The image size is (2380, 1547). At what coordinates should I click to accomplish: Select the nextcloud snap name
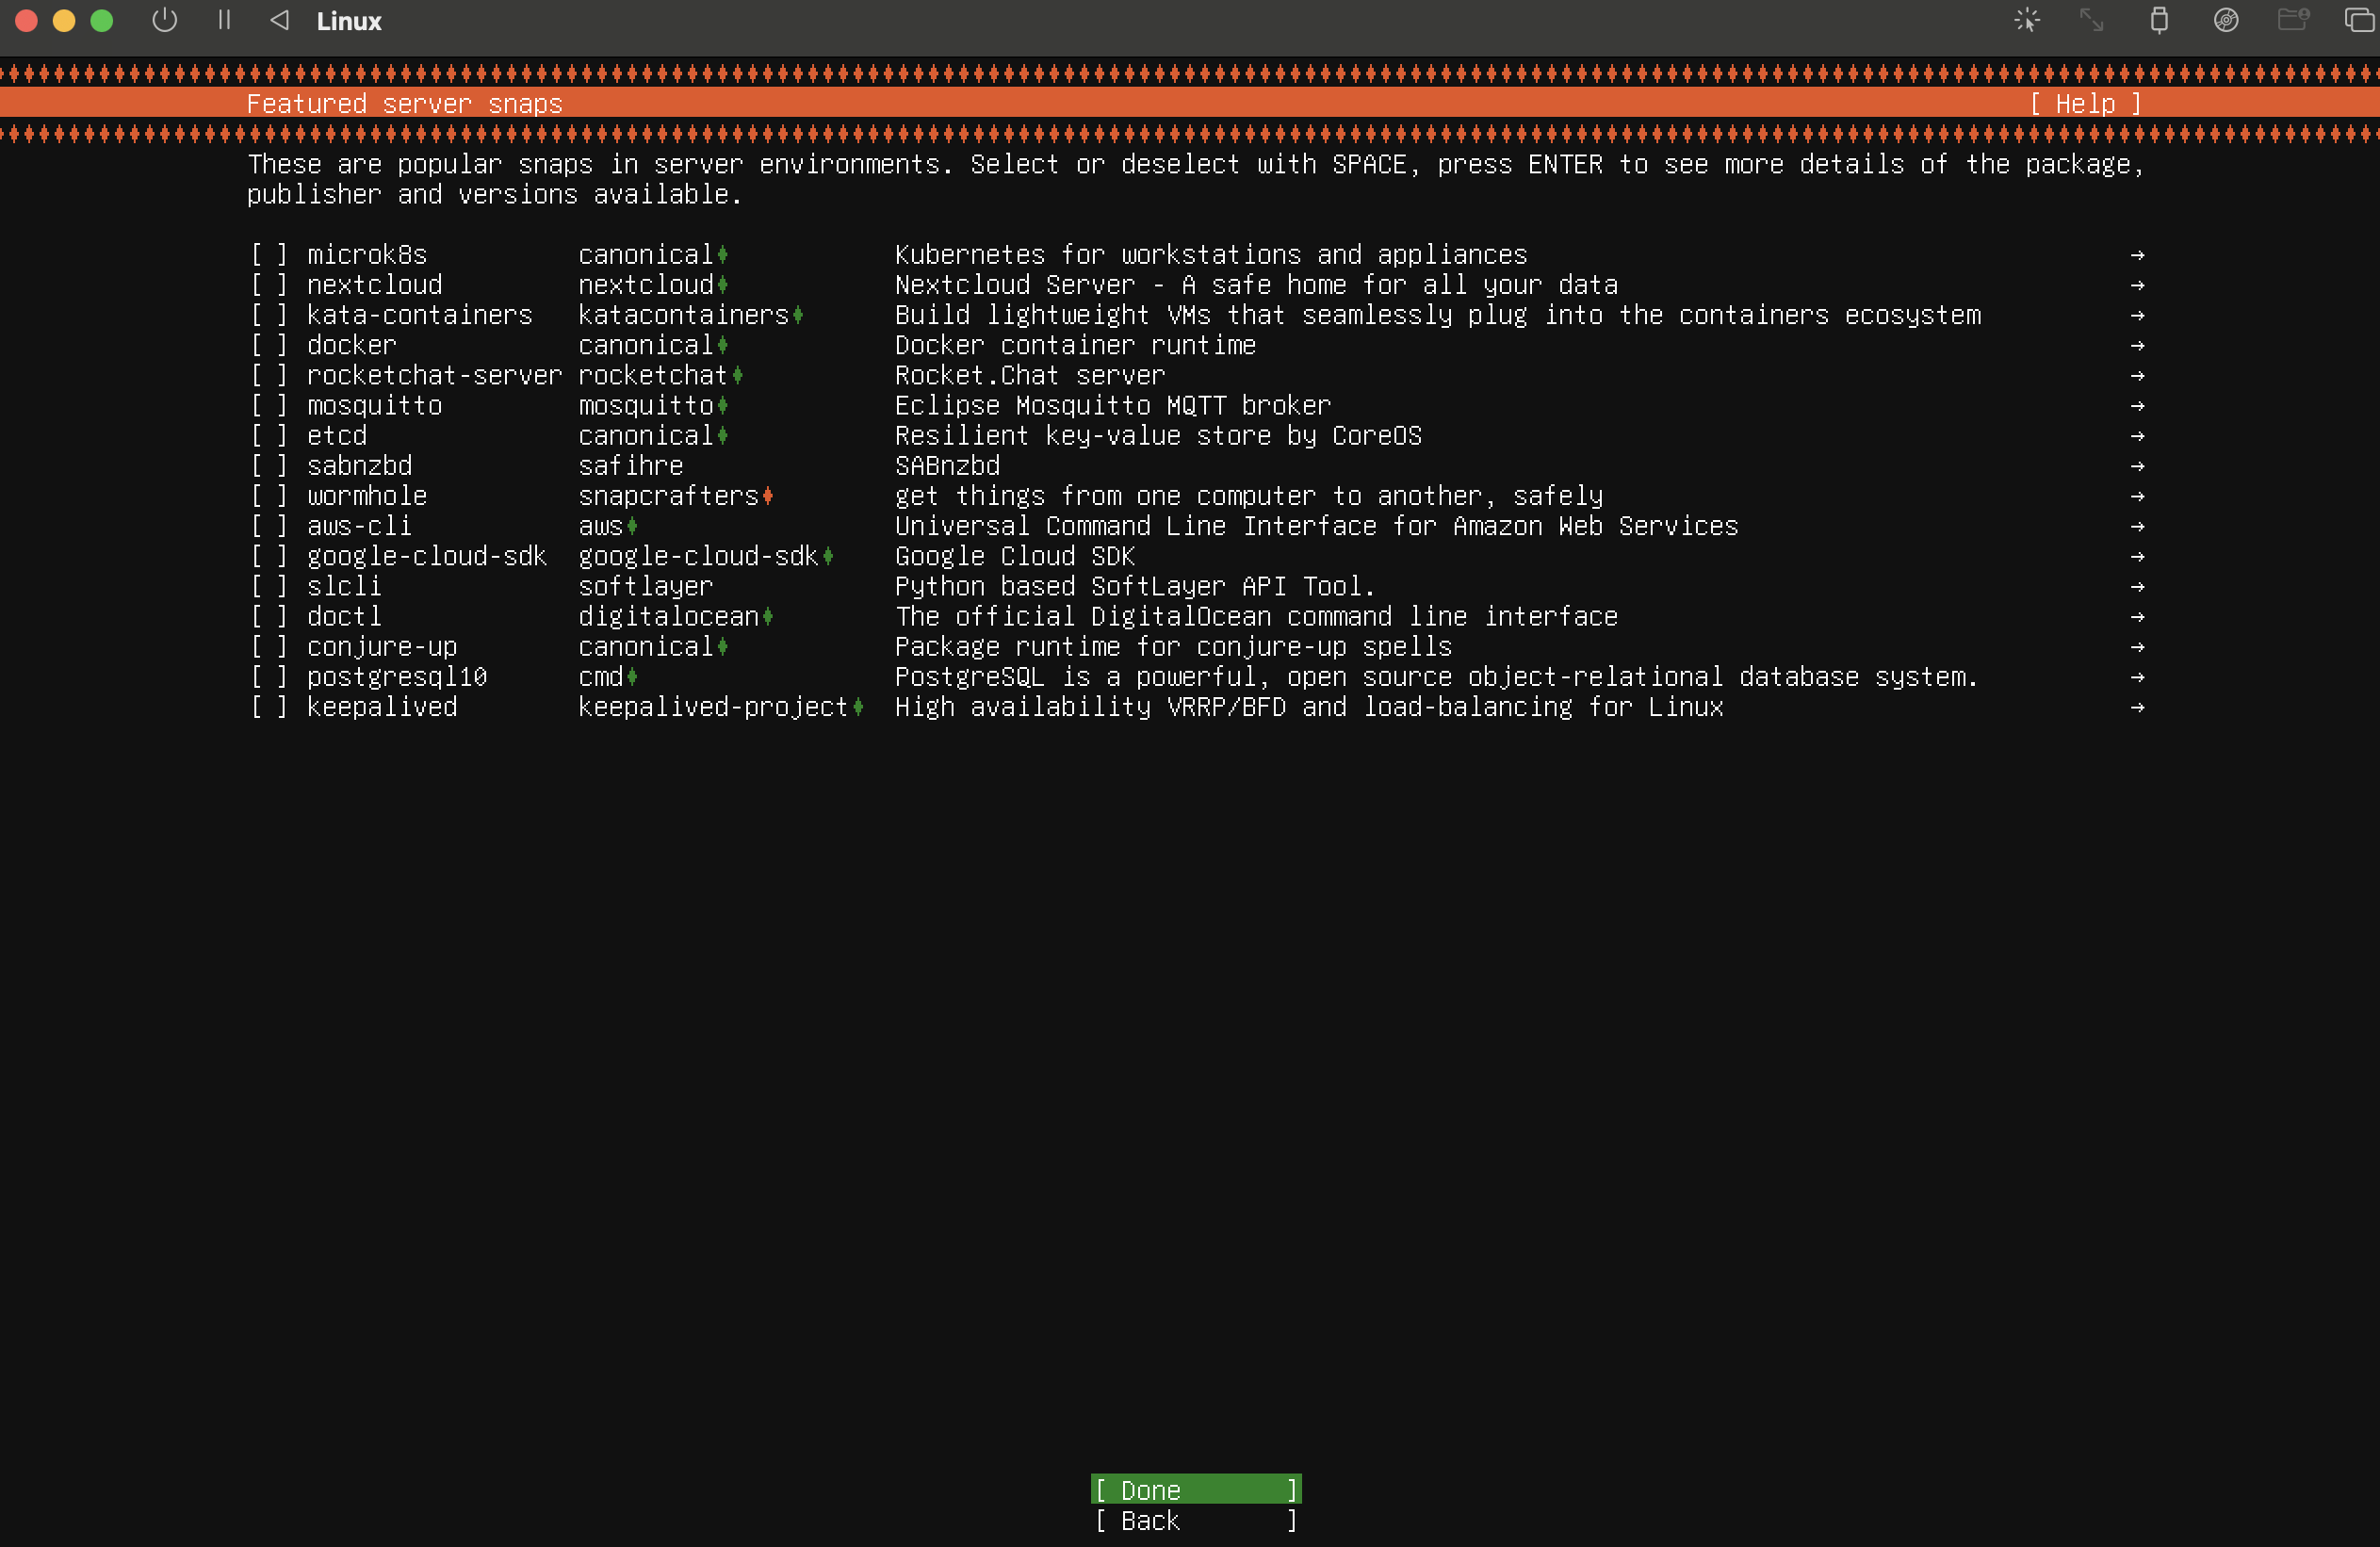click(x=374, y=285)
